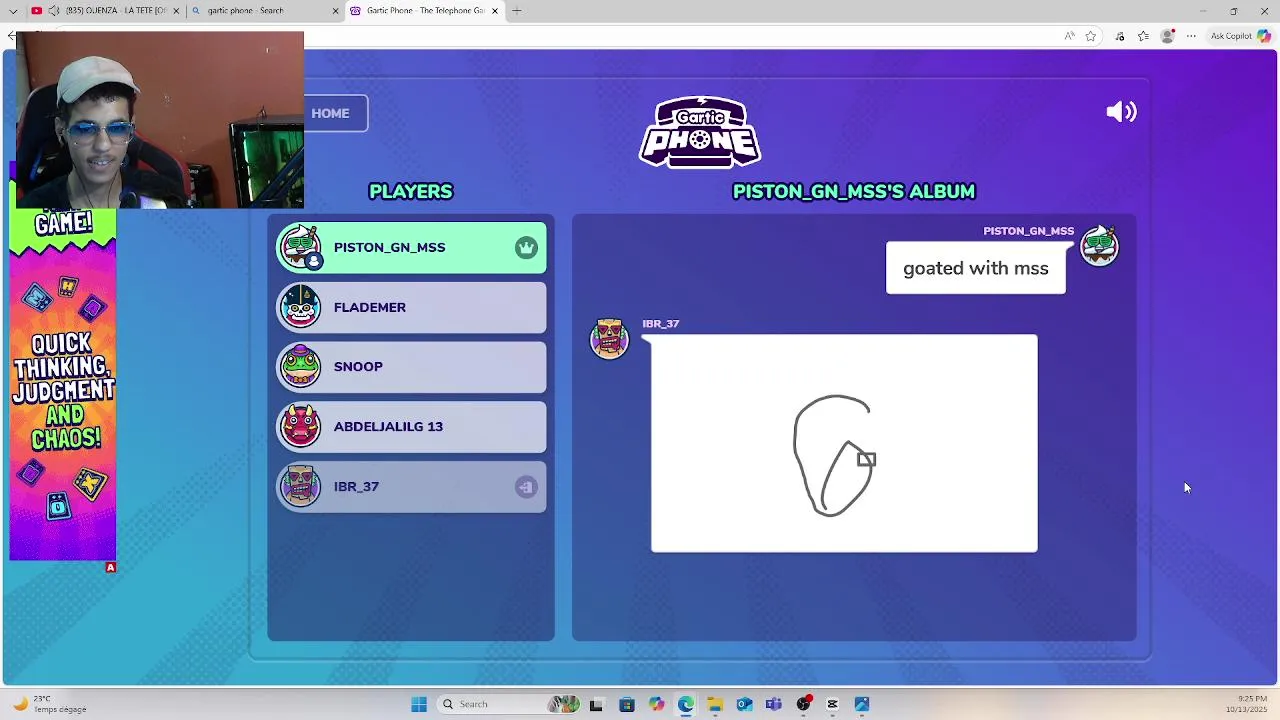Screen dimensions: 1280x720
Task: Open a new browser tab
Action: [517, 10]
